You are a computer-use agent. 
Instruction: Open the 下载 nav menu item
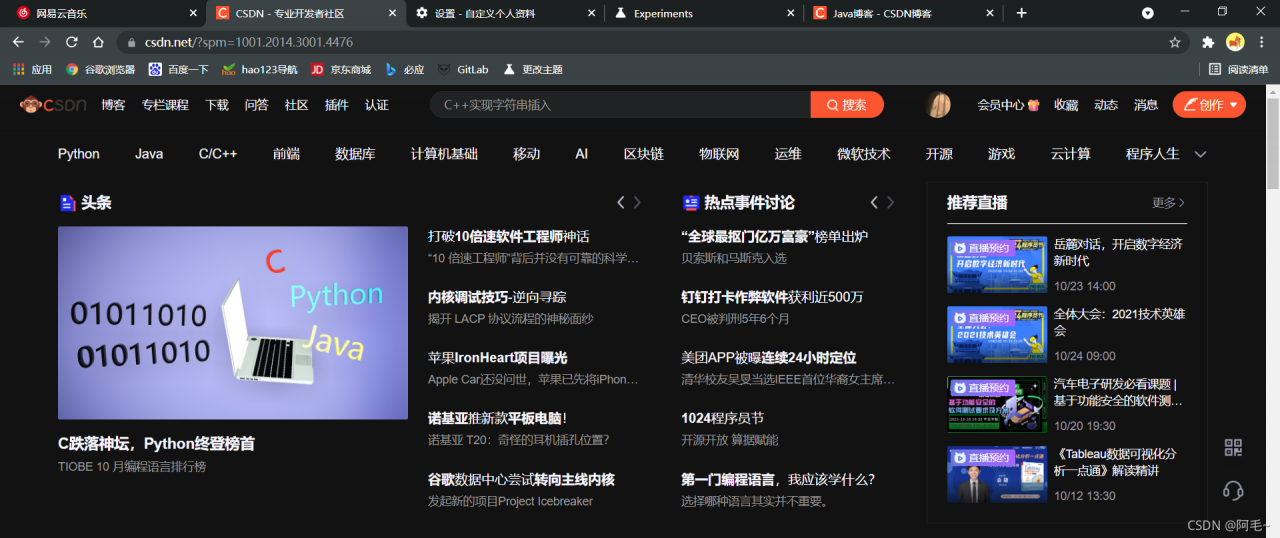coord(217,104)
